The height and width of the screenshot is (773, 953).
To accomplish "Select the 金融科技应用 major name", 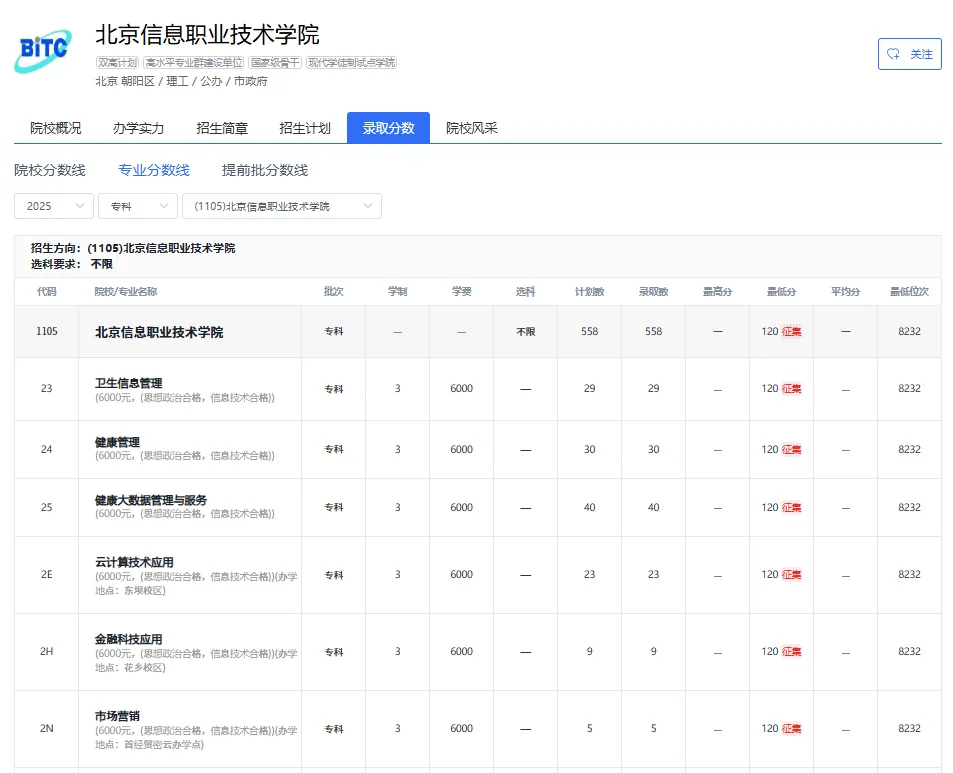I will tap(128, 639).
